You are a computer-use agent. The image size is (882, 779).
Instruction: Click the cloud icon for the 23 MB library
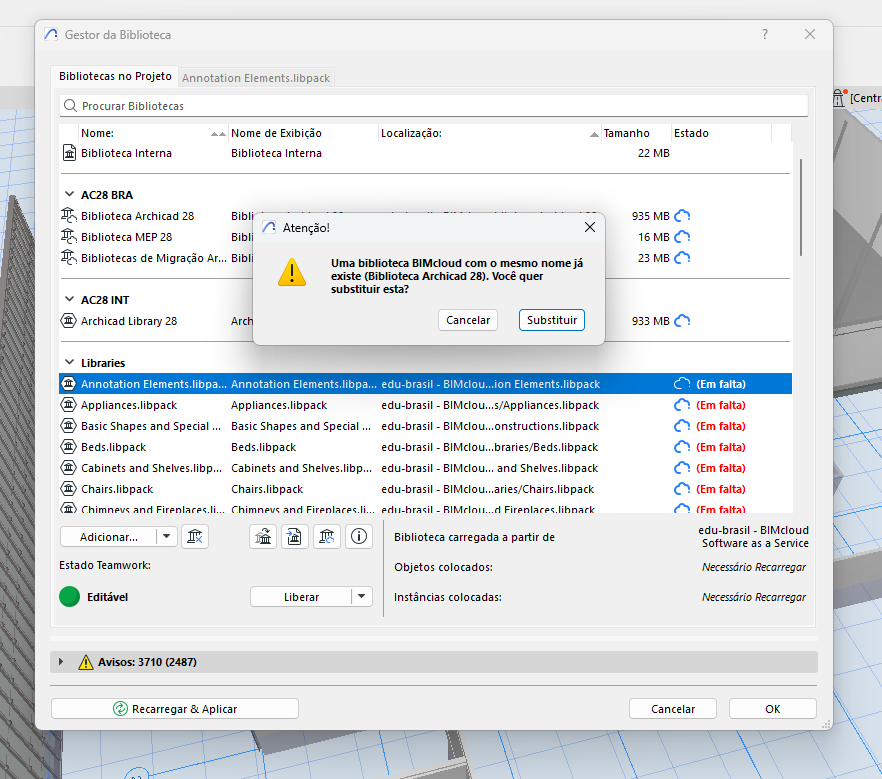pos(682,258)
